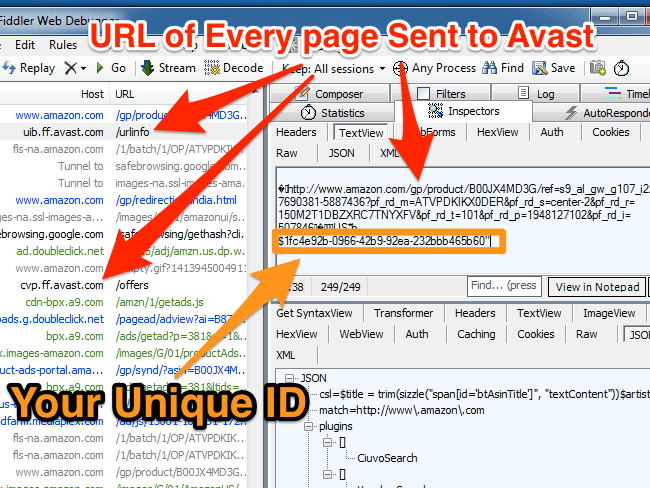Screen dimensions: 650x488
Task: Switch to the Composer tab
Action: tap(330, 94)
